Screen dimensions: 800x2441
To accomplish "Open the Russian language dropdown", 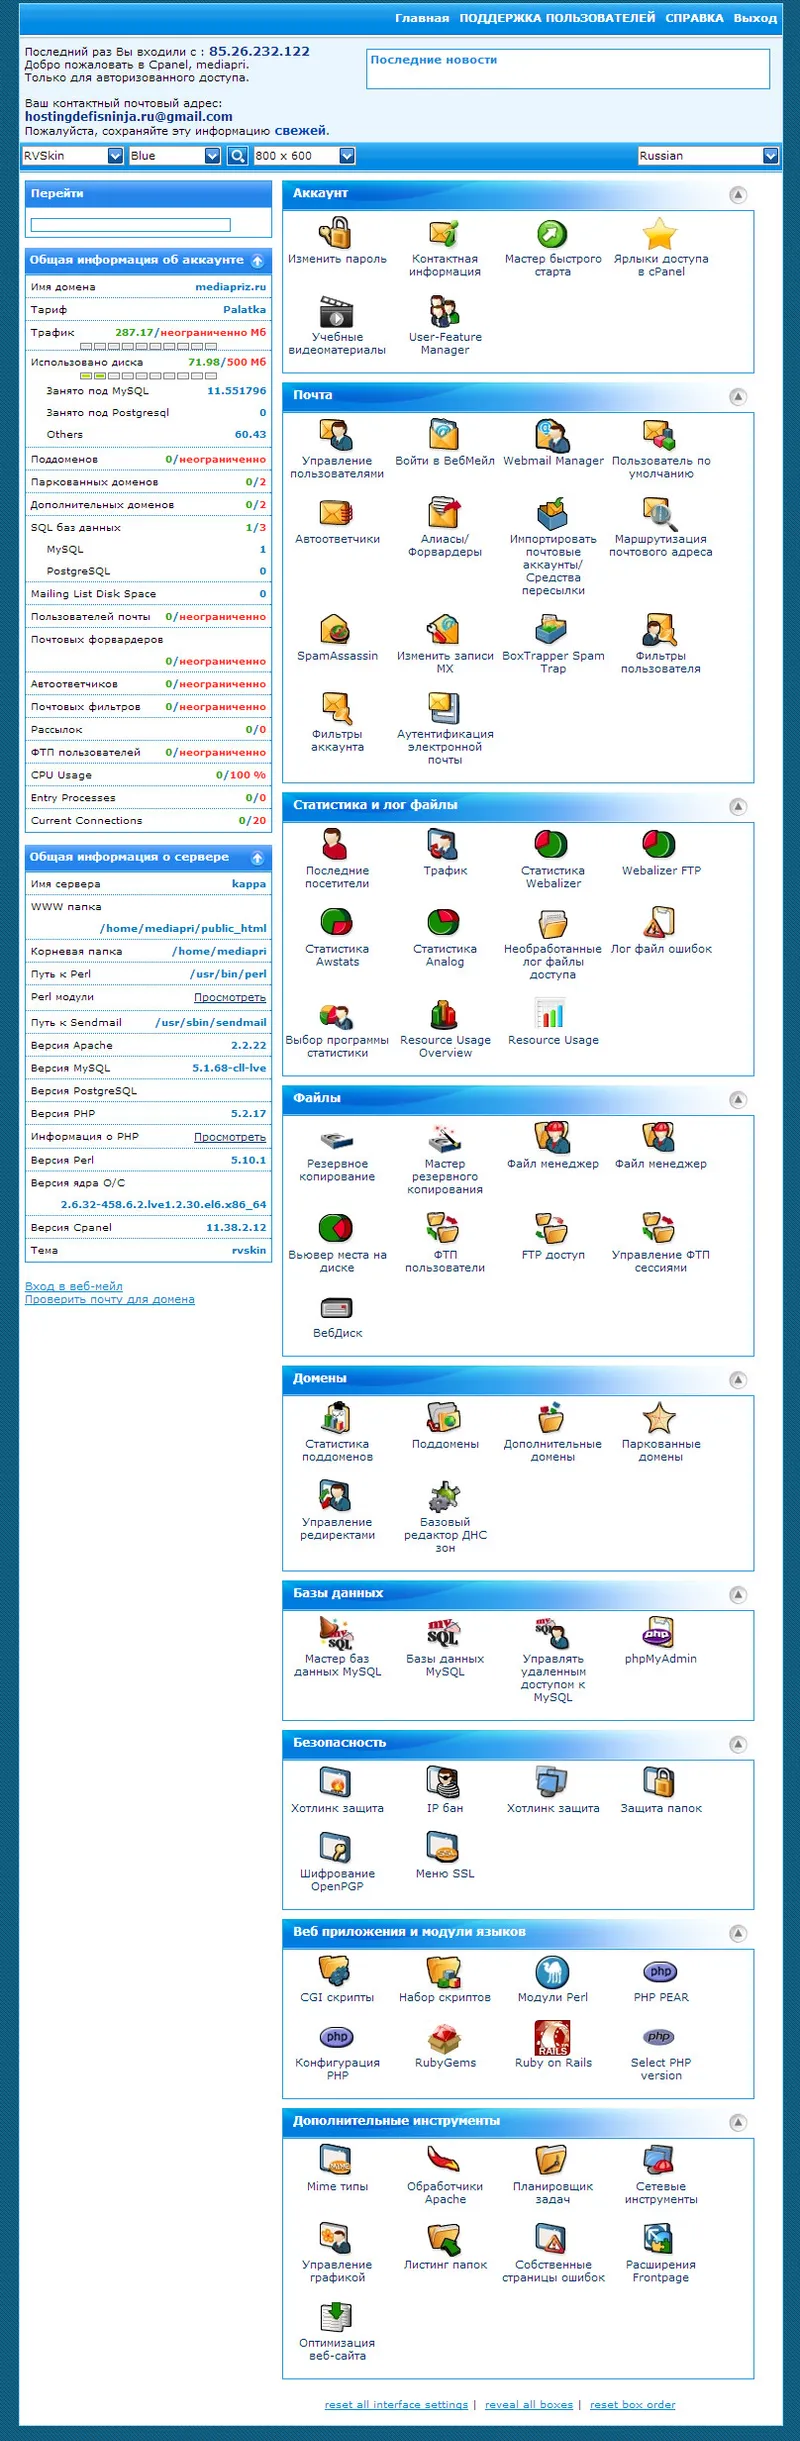I will click(x=708, y=156).
